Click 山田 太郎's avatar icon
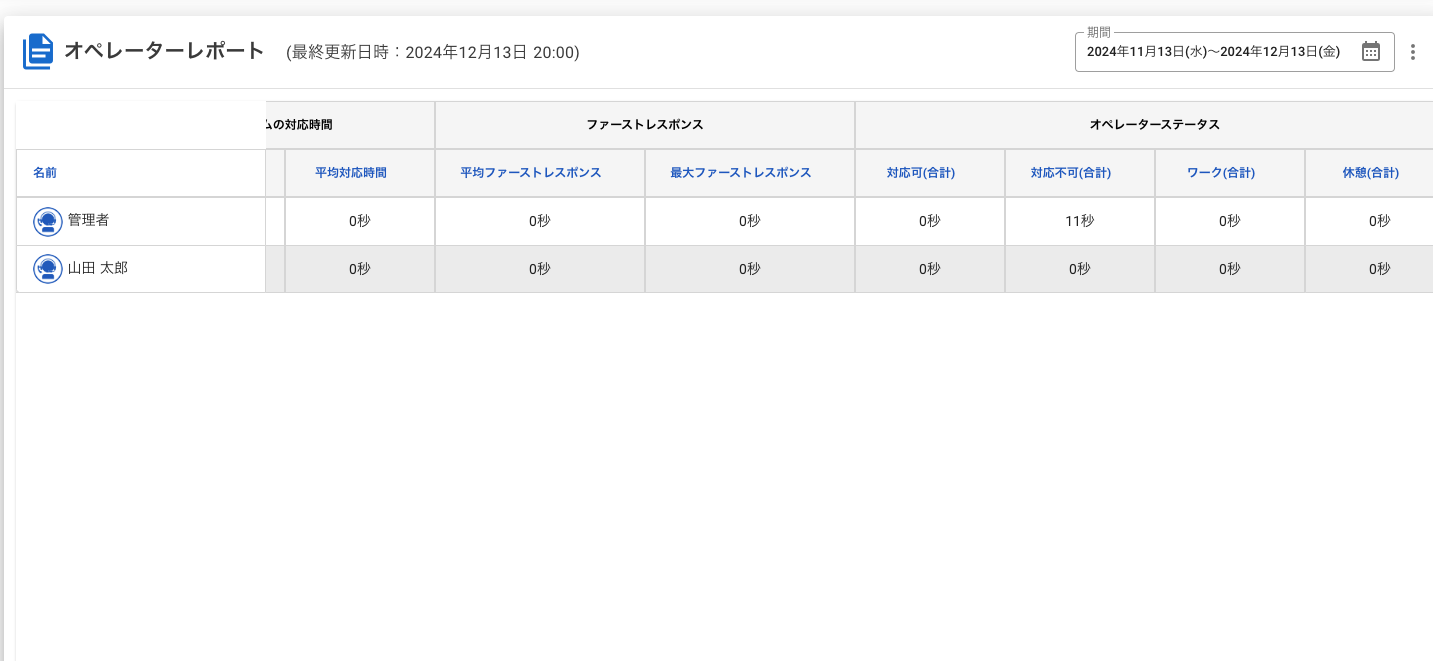The height and width of the screenshot is (661, 1433). pyautogui.click(x=48, y=268)
